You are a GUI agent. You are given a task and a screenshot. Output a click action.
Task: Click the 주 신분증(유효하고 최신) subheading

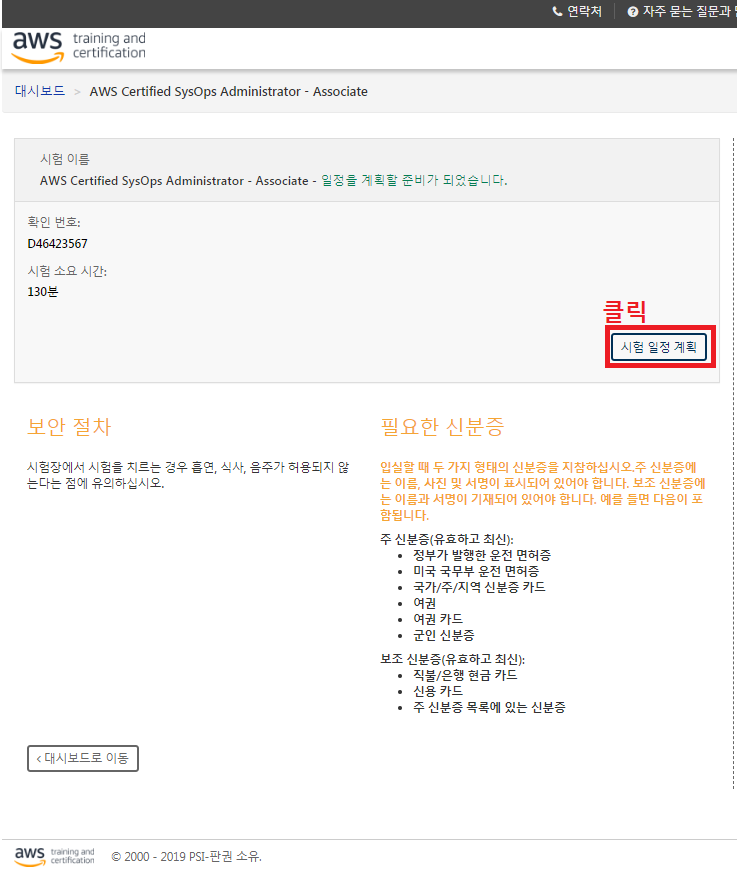tap(447, 539)
